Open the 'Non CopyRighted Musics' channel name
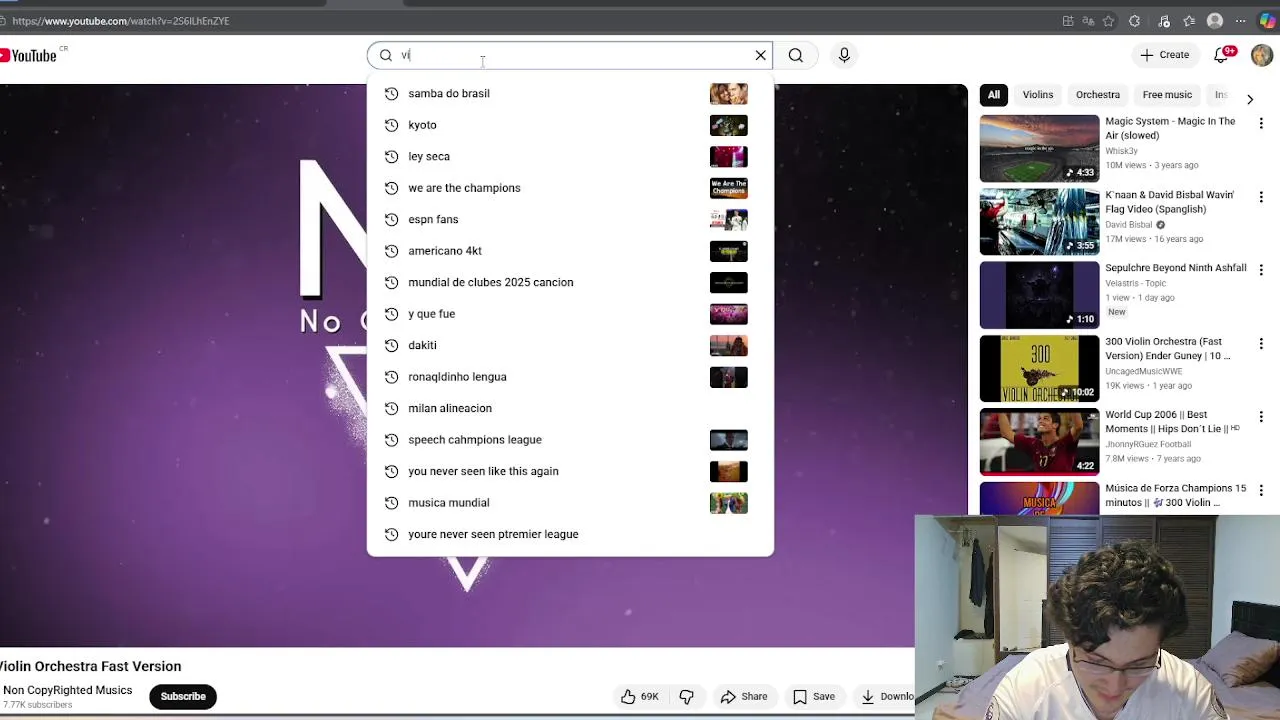Image resolution: width=1280 pixels, height=720 pixels. [x=68, y=690]
